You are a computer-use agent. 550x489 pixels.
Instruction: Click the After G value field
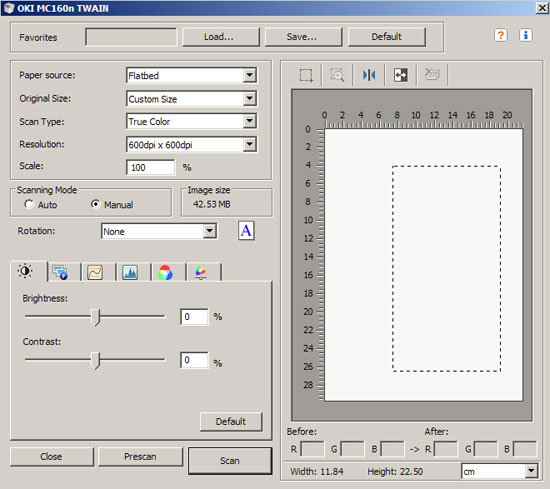point(485,449)
